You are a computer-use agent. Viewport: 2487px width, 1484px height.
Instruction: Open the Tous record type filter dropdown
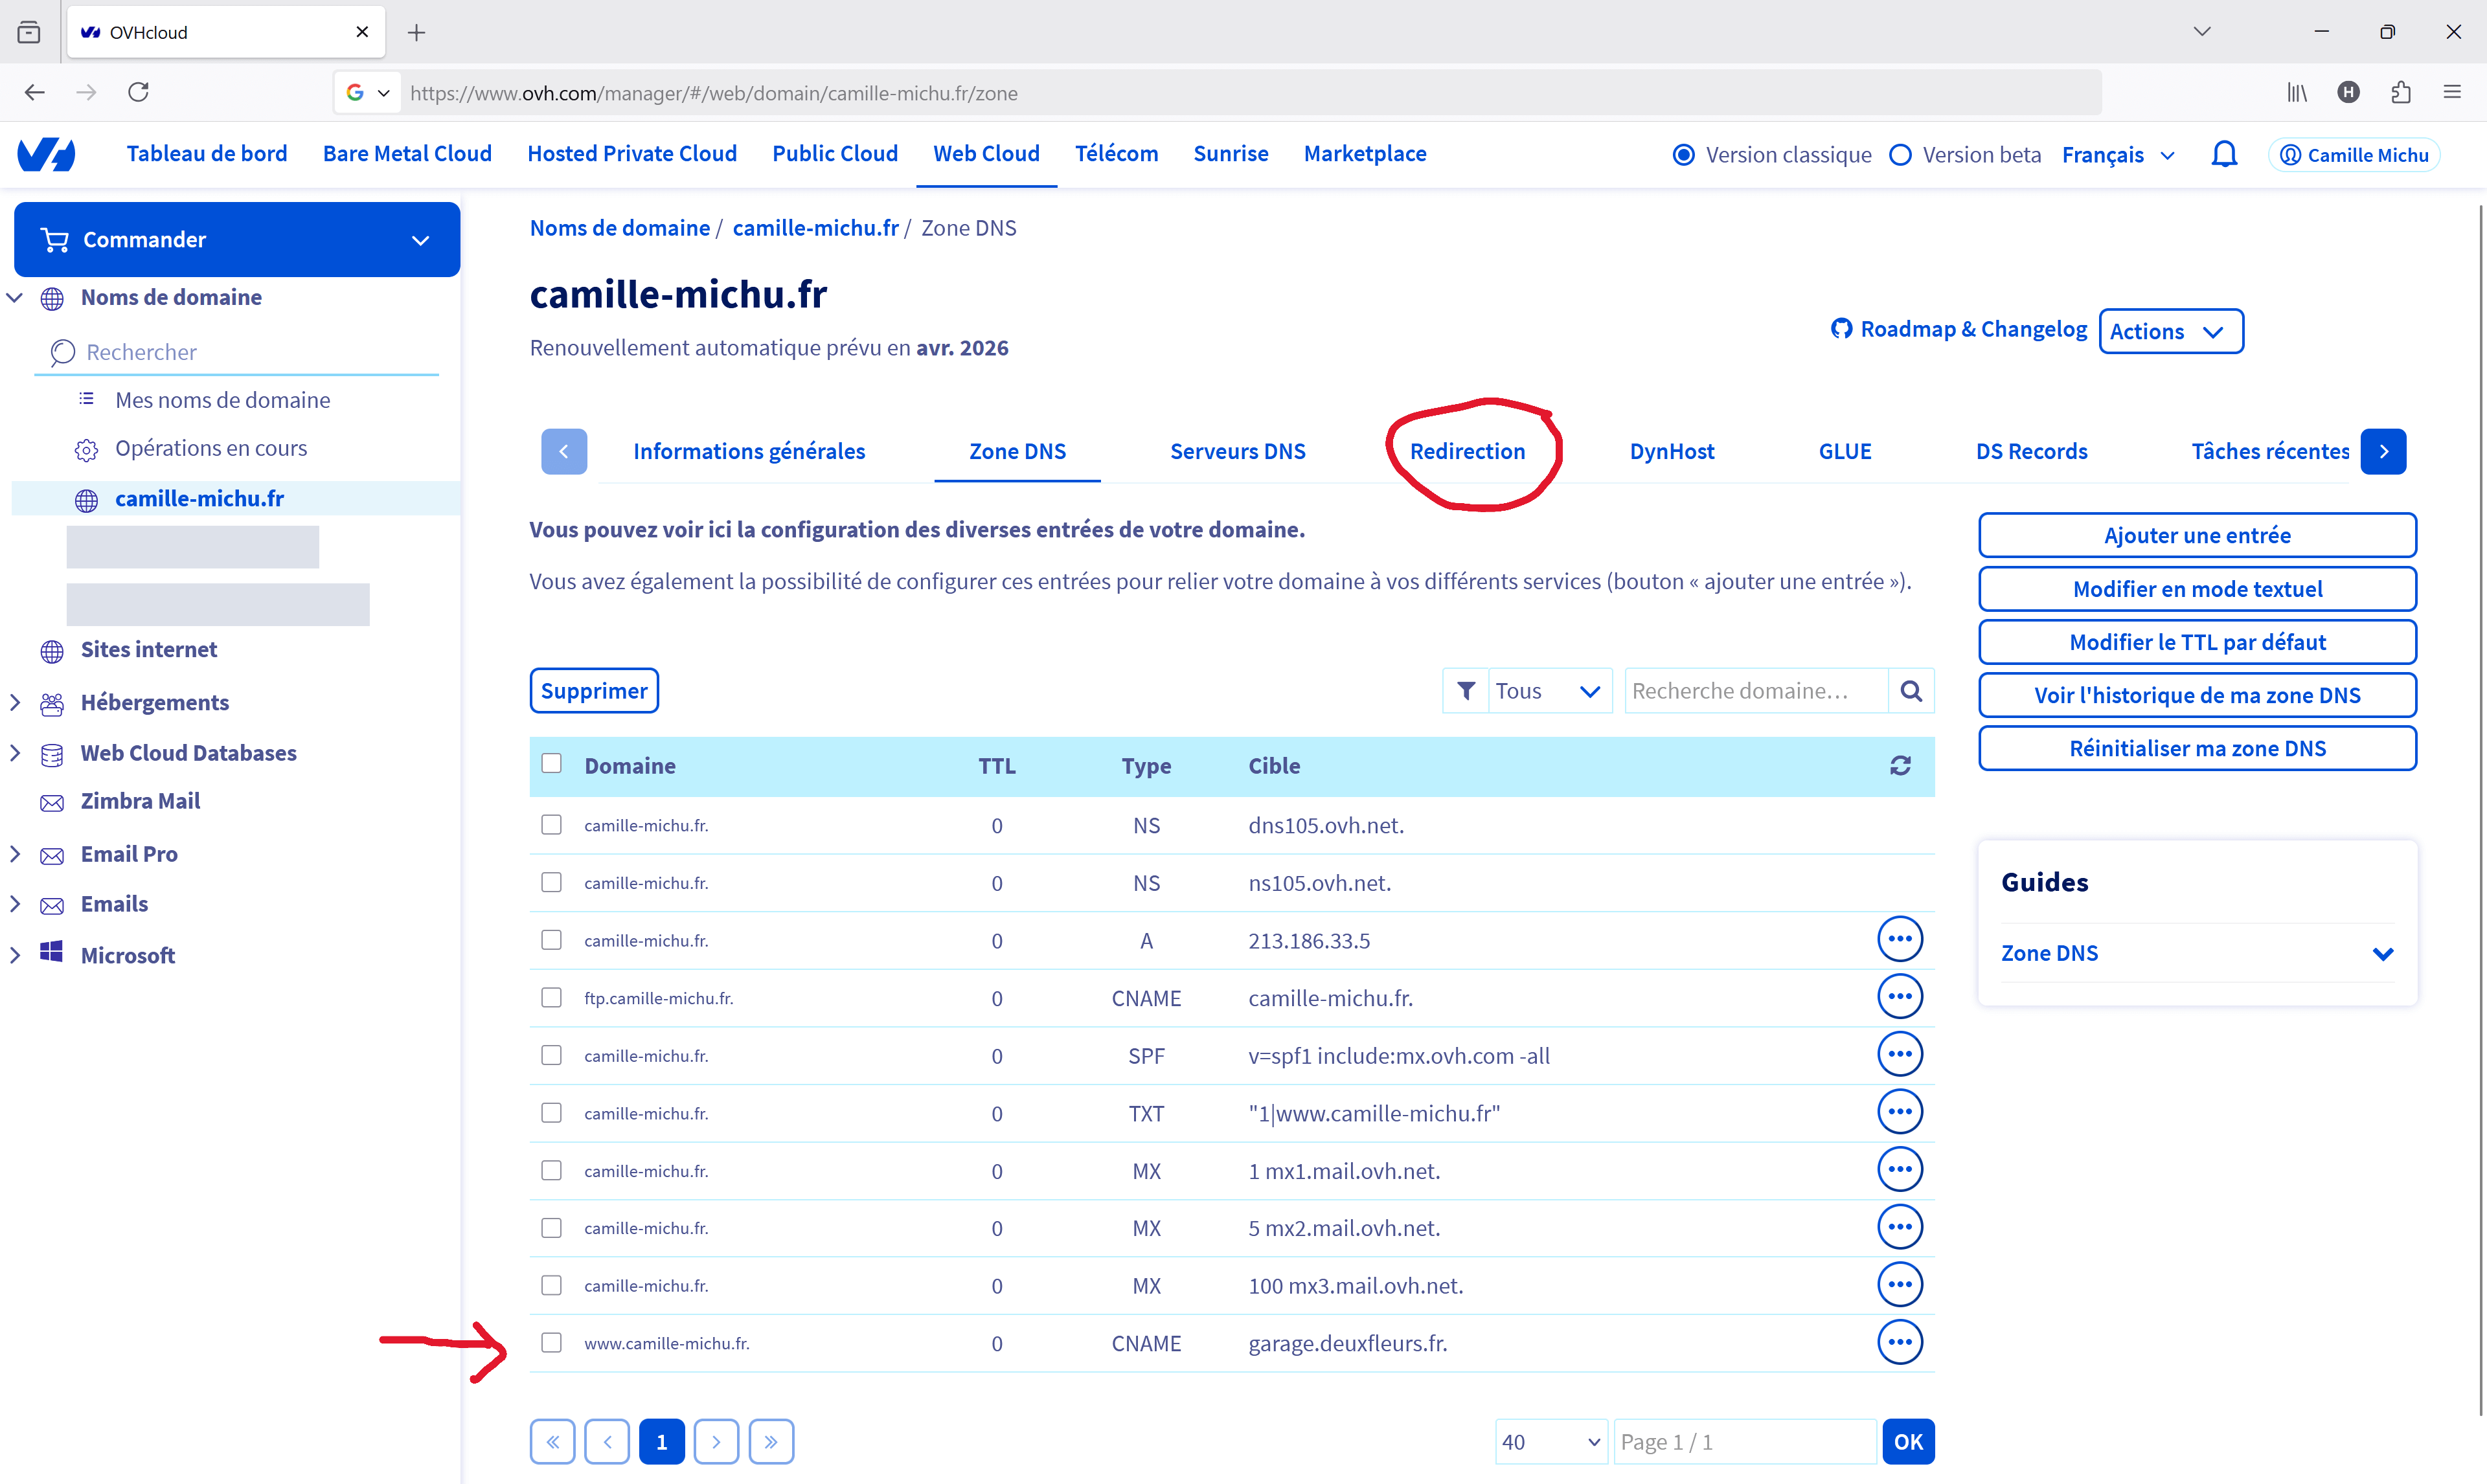tap(1549, 691)
